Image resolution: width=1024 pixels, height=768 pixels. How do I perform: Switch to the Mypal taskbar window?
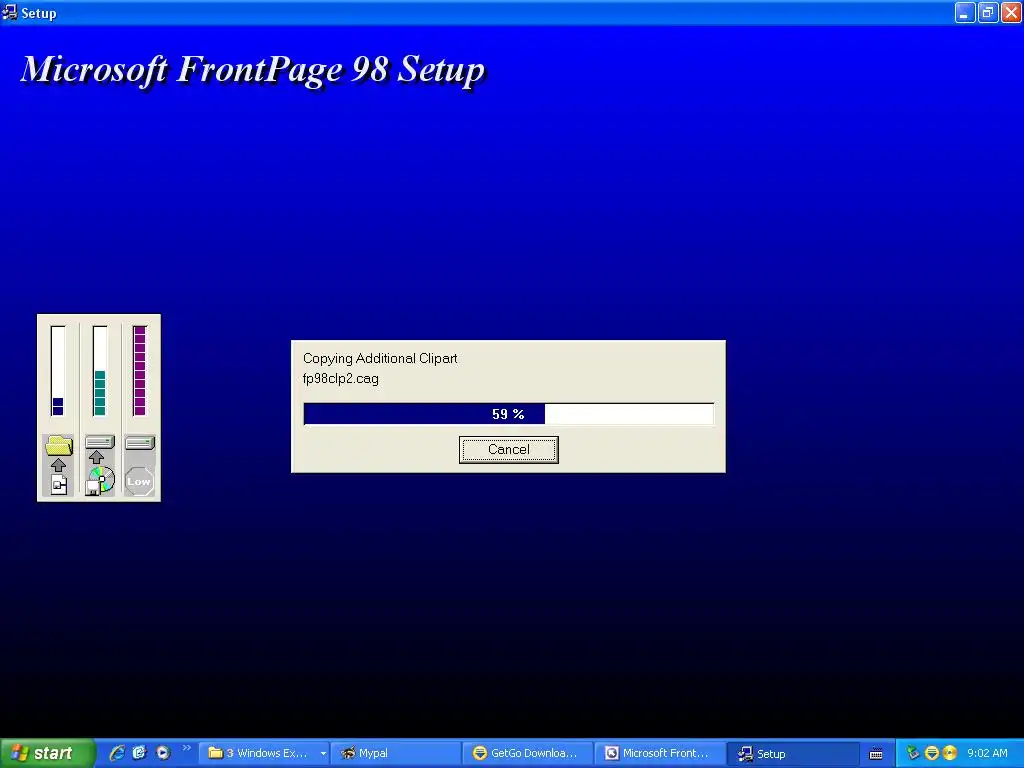click(x=396, y=753)
